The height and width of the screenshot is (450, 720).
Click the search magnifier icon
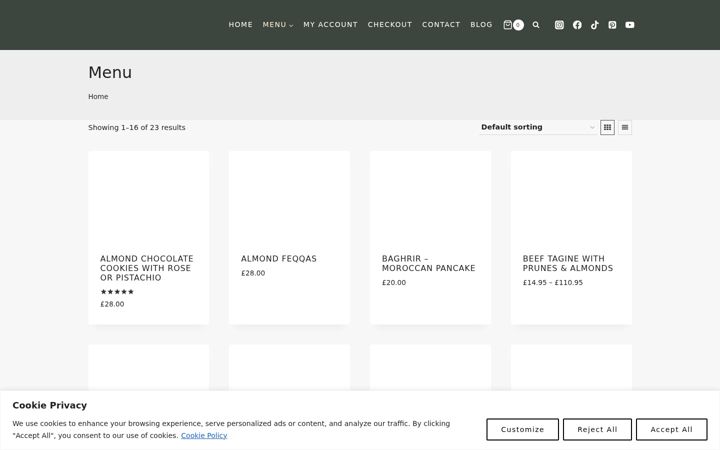pyautogui.click(x=536, y=25)
